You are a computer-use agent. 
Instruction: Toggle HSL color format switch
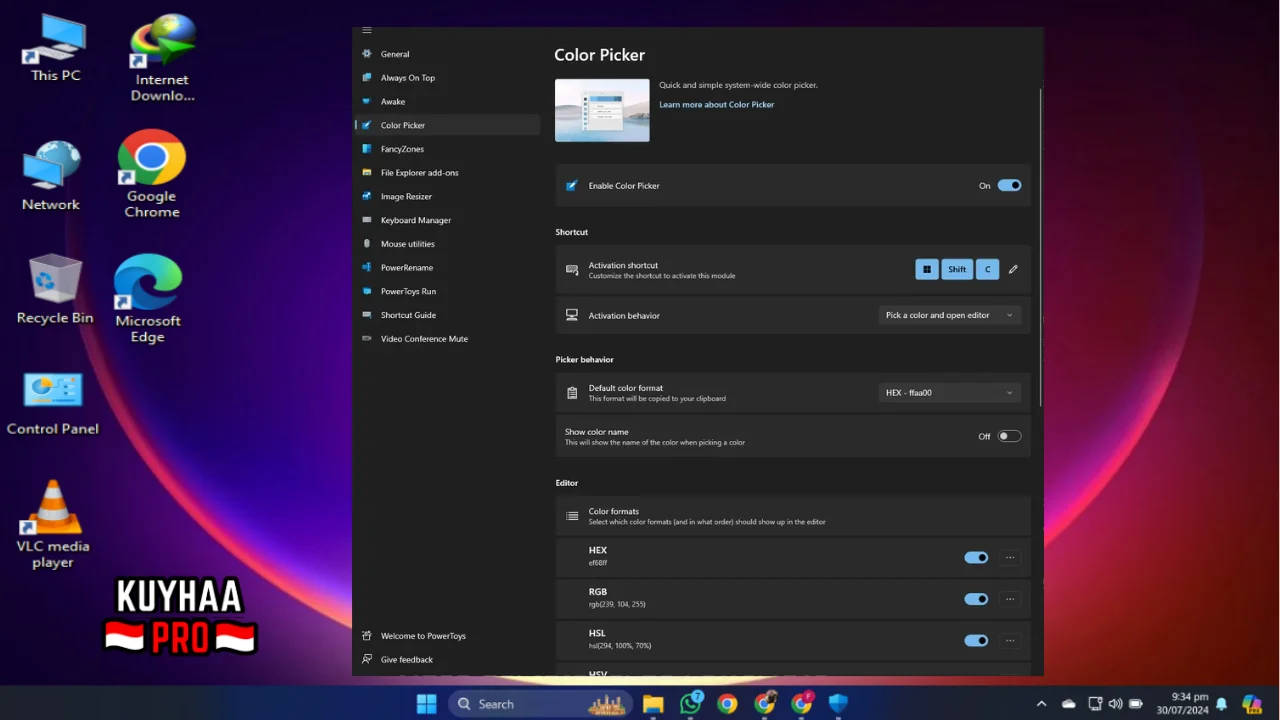click(976, 641)
